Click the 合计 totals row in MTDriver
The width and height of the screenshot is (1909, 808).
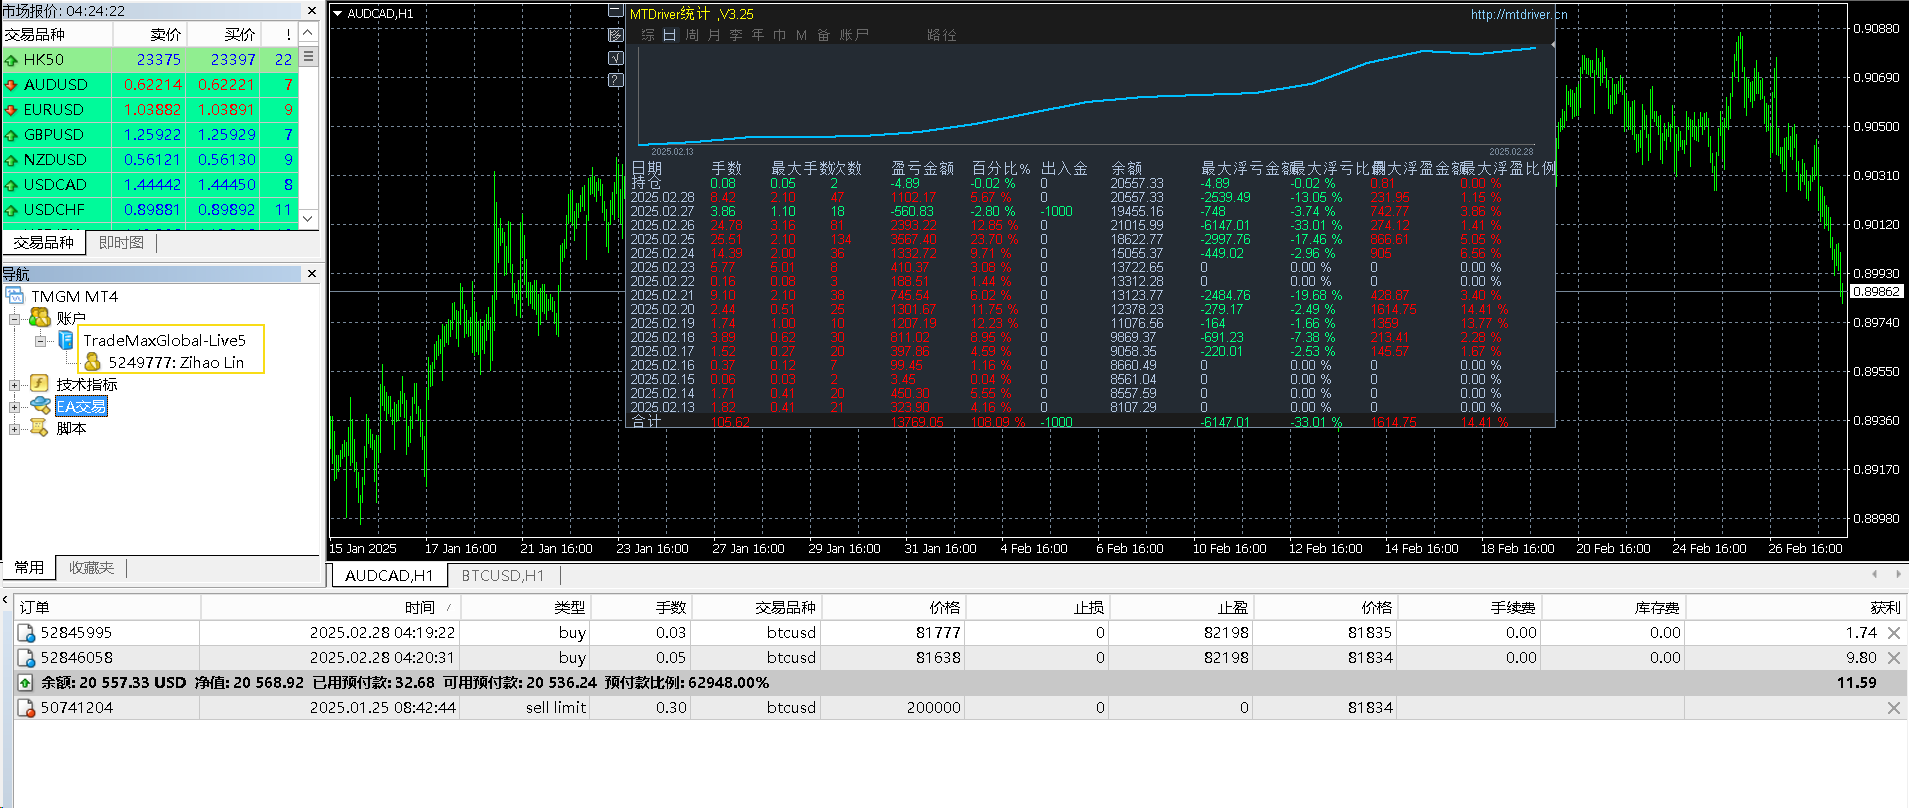1090,422
